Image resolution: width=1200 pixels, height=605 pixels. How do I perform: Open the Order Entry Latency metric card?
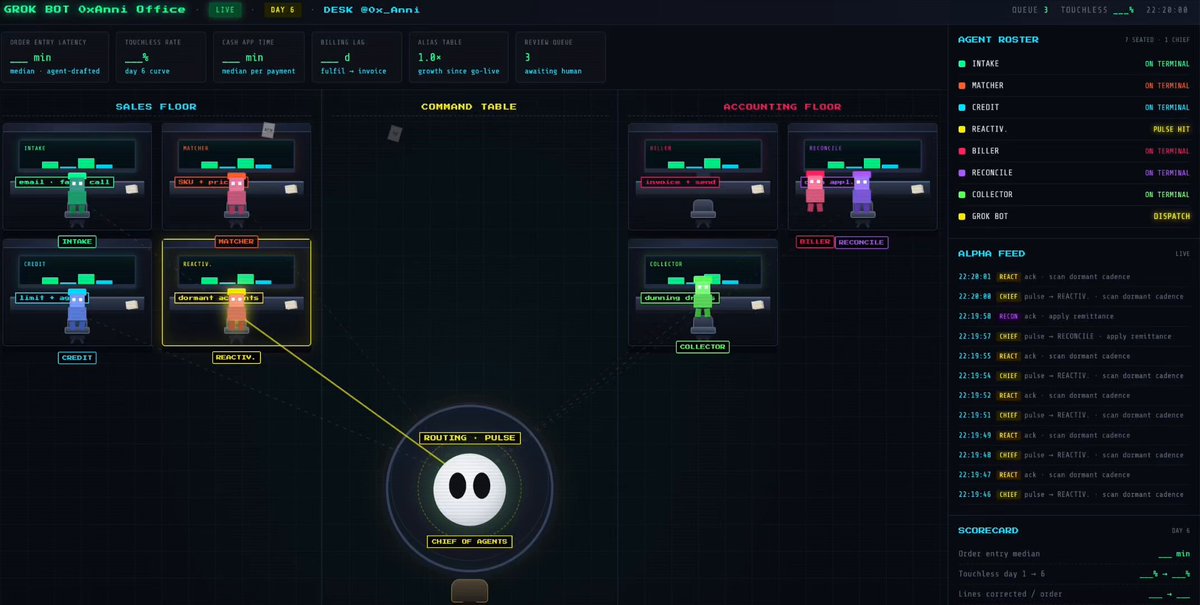click(55, 57)
